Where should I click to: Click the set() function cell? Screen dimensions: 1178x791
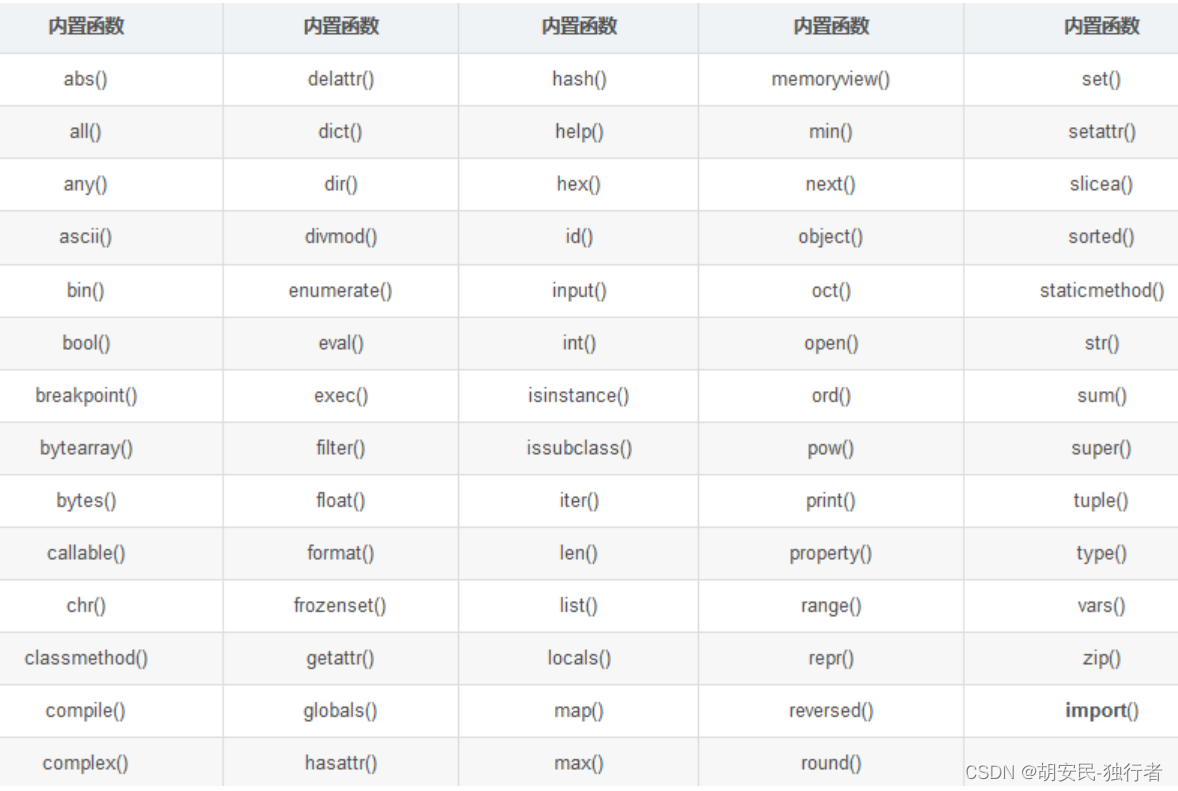click(1101, 79)
